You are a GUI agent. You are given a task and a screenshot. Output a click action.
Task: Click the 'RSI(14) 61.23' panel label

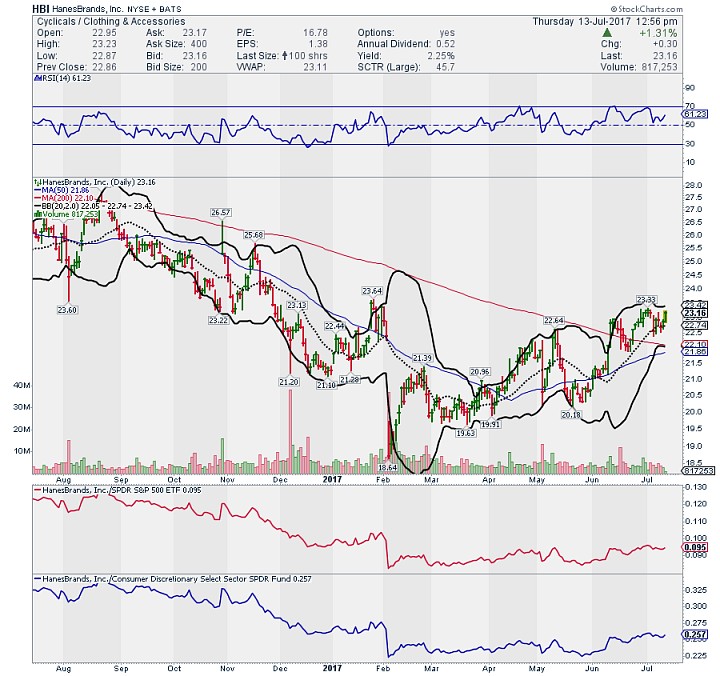62,79
